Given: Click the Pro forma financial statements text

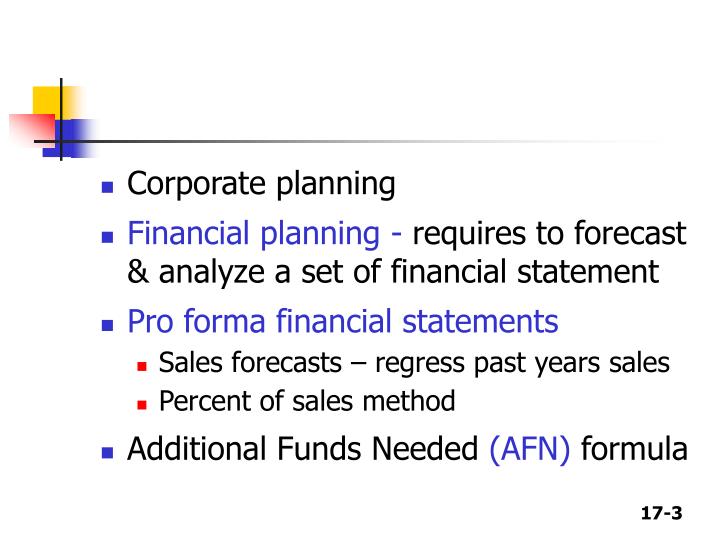Looking at the screenshot, I should [x=343, y=321].
